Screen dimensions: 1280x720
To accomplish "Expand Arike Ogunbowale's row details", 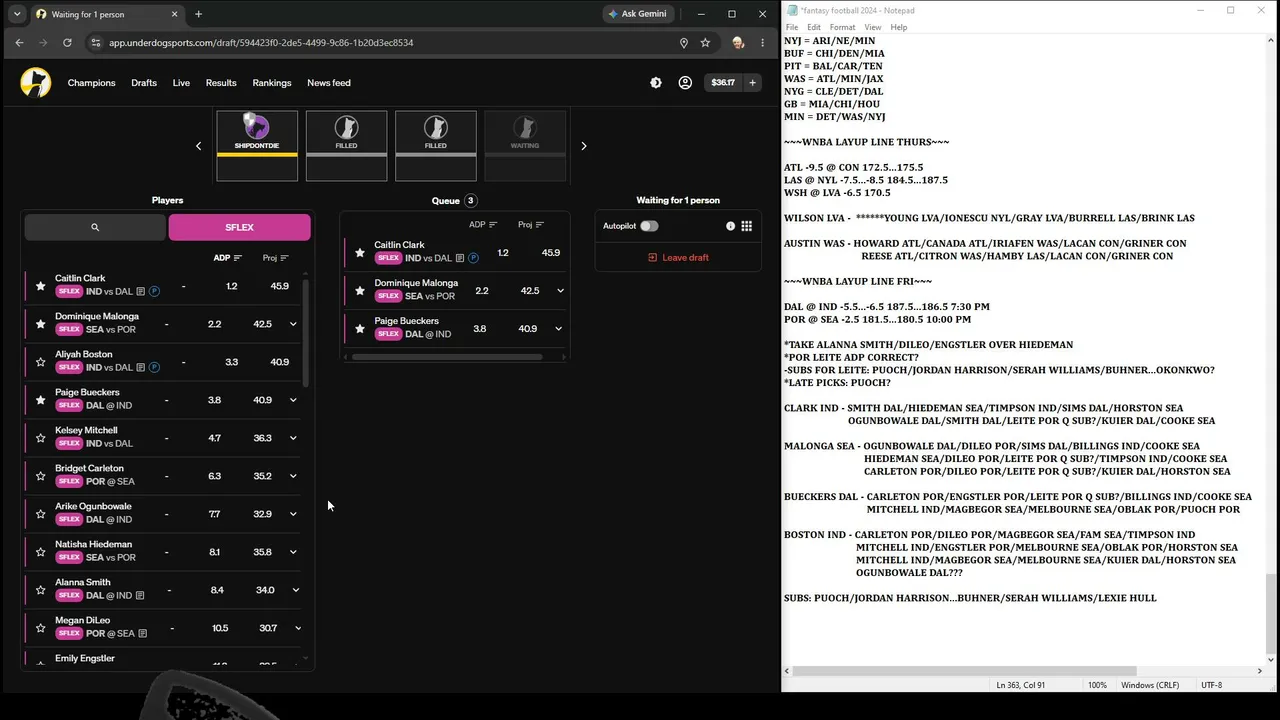I will click(x=293, y=514).
